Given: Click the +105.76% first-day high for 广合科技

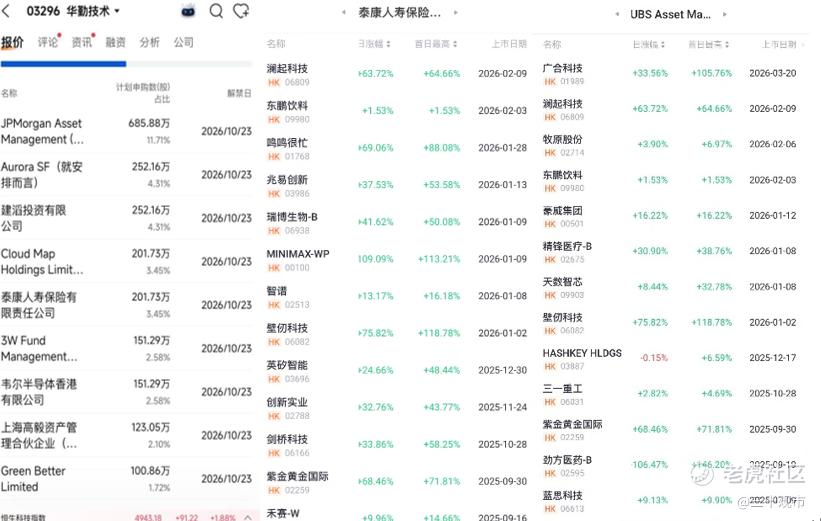Looking at the screenshot, I should click(x=712, y=73).
